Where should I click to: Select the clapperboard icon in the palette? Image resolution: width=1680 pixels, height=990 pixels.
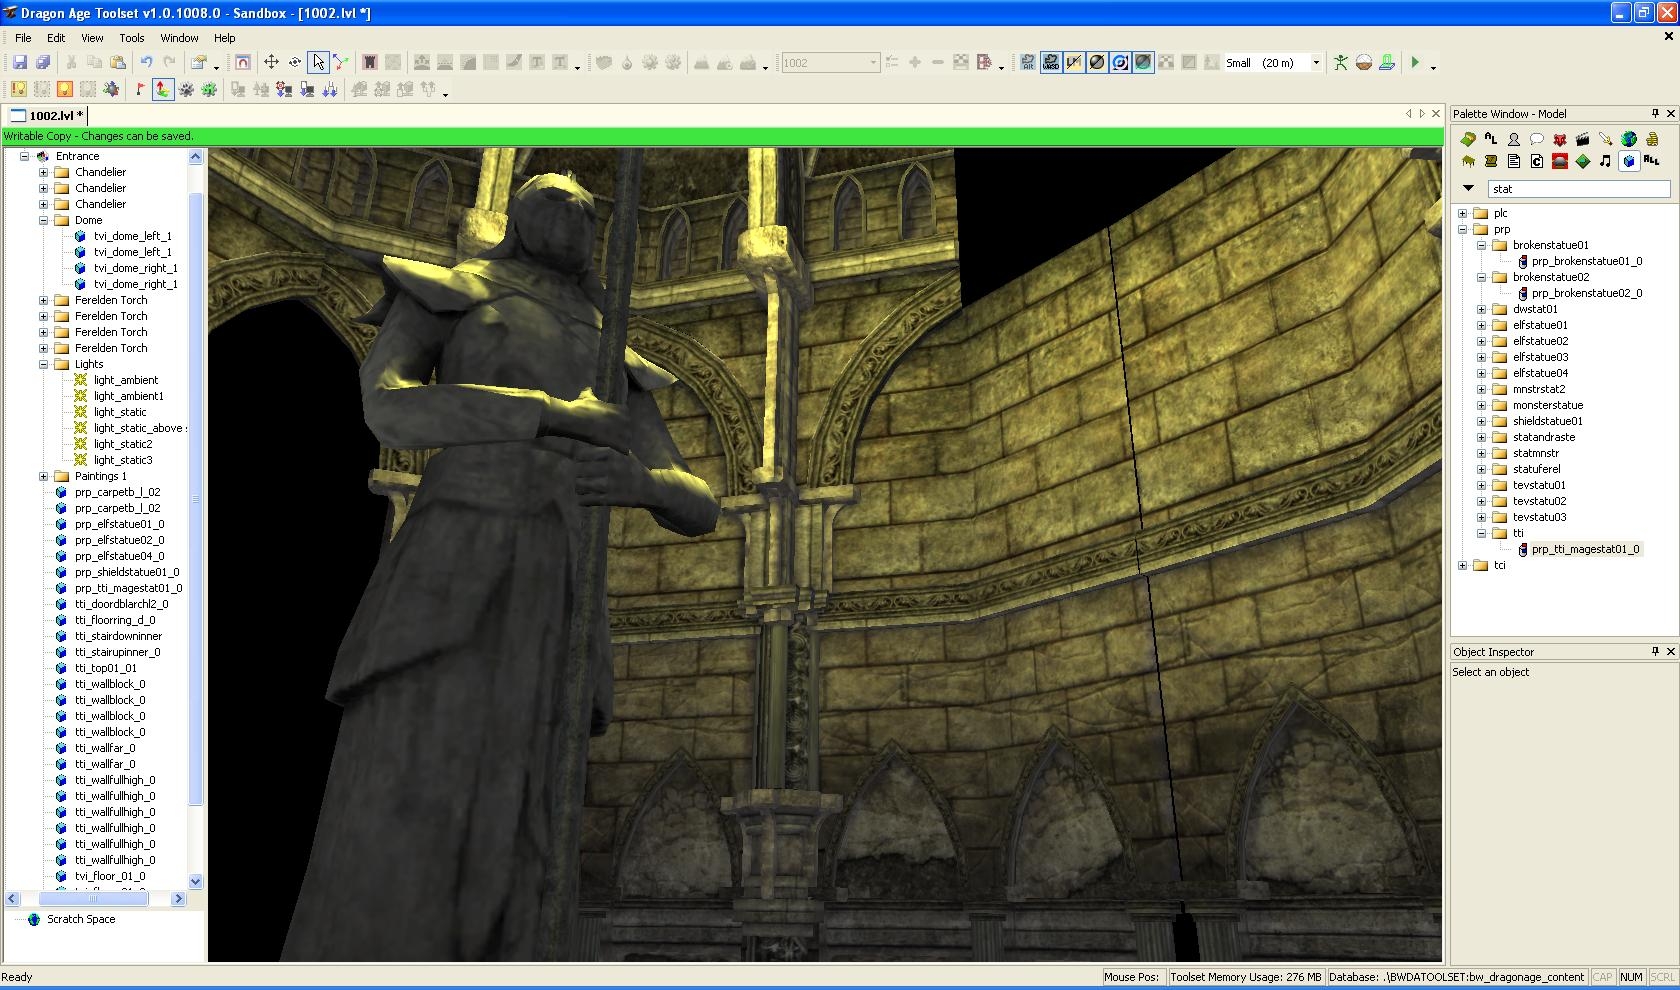click(1582, 139)
